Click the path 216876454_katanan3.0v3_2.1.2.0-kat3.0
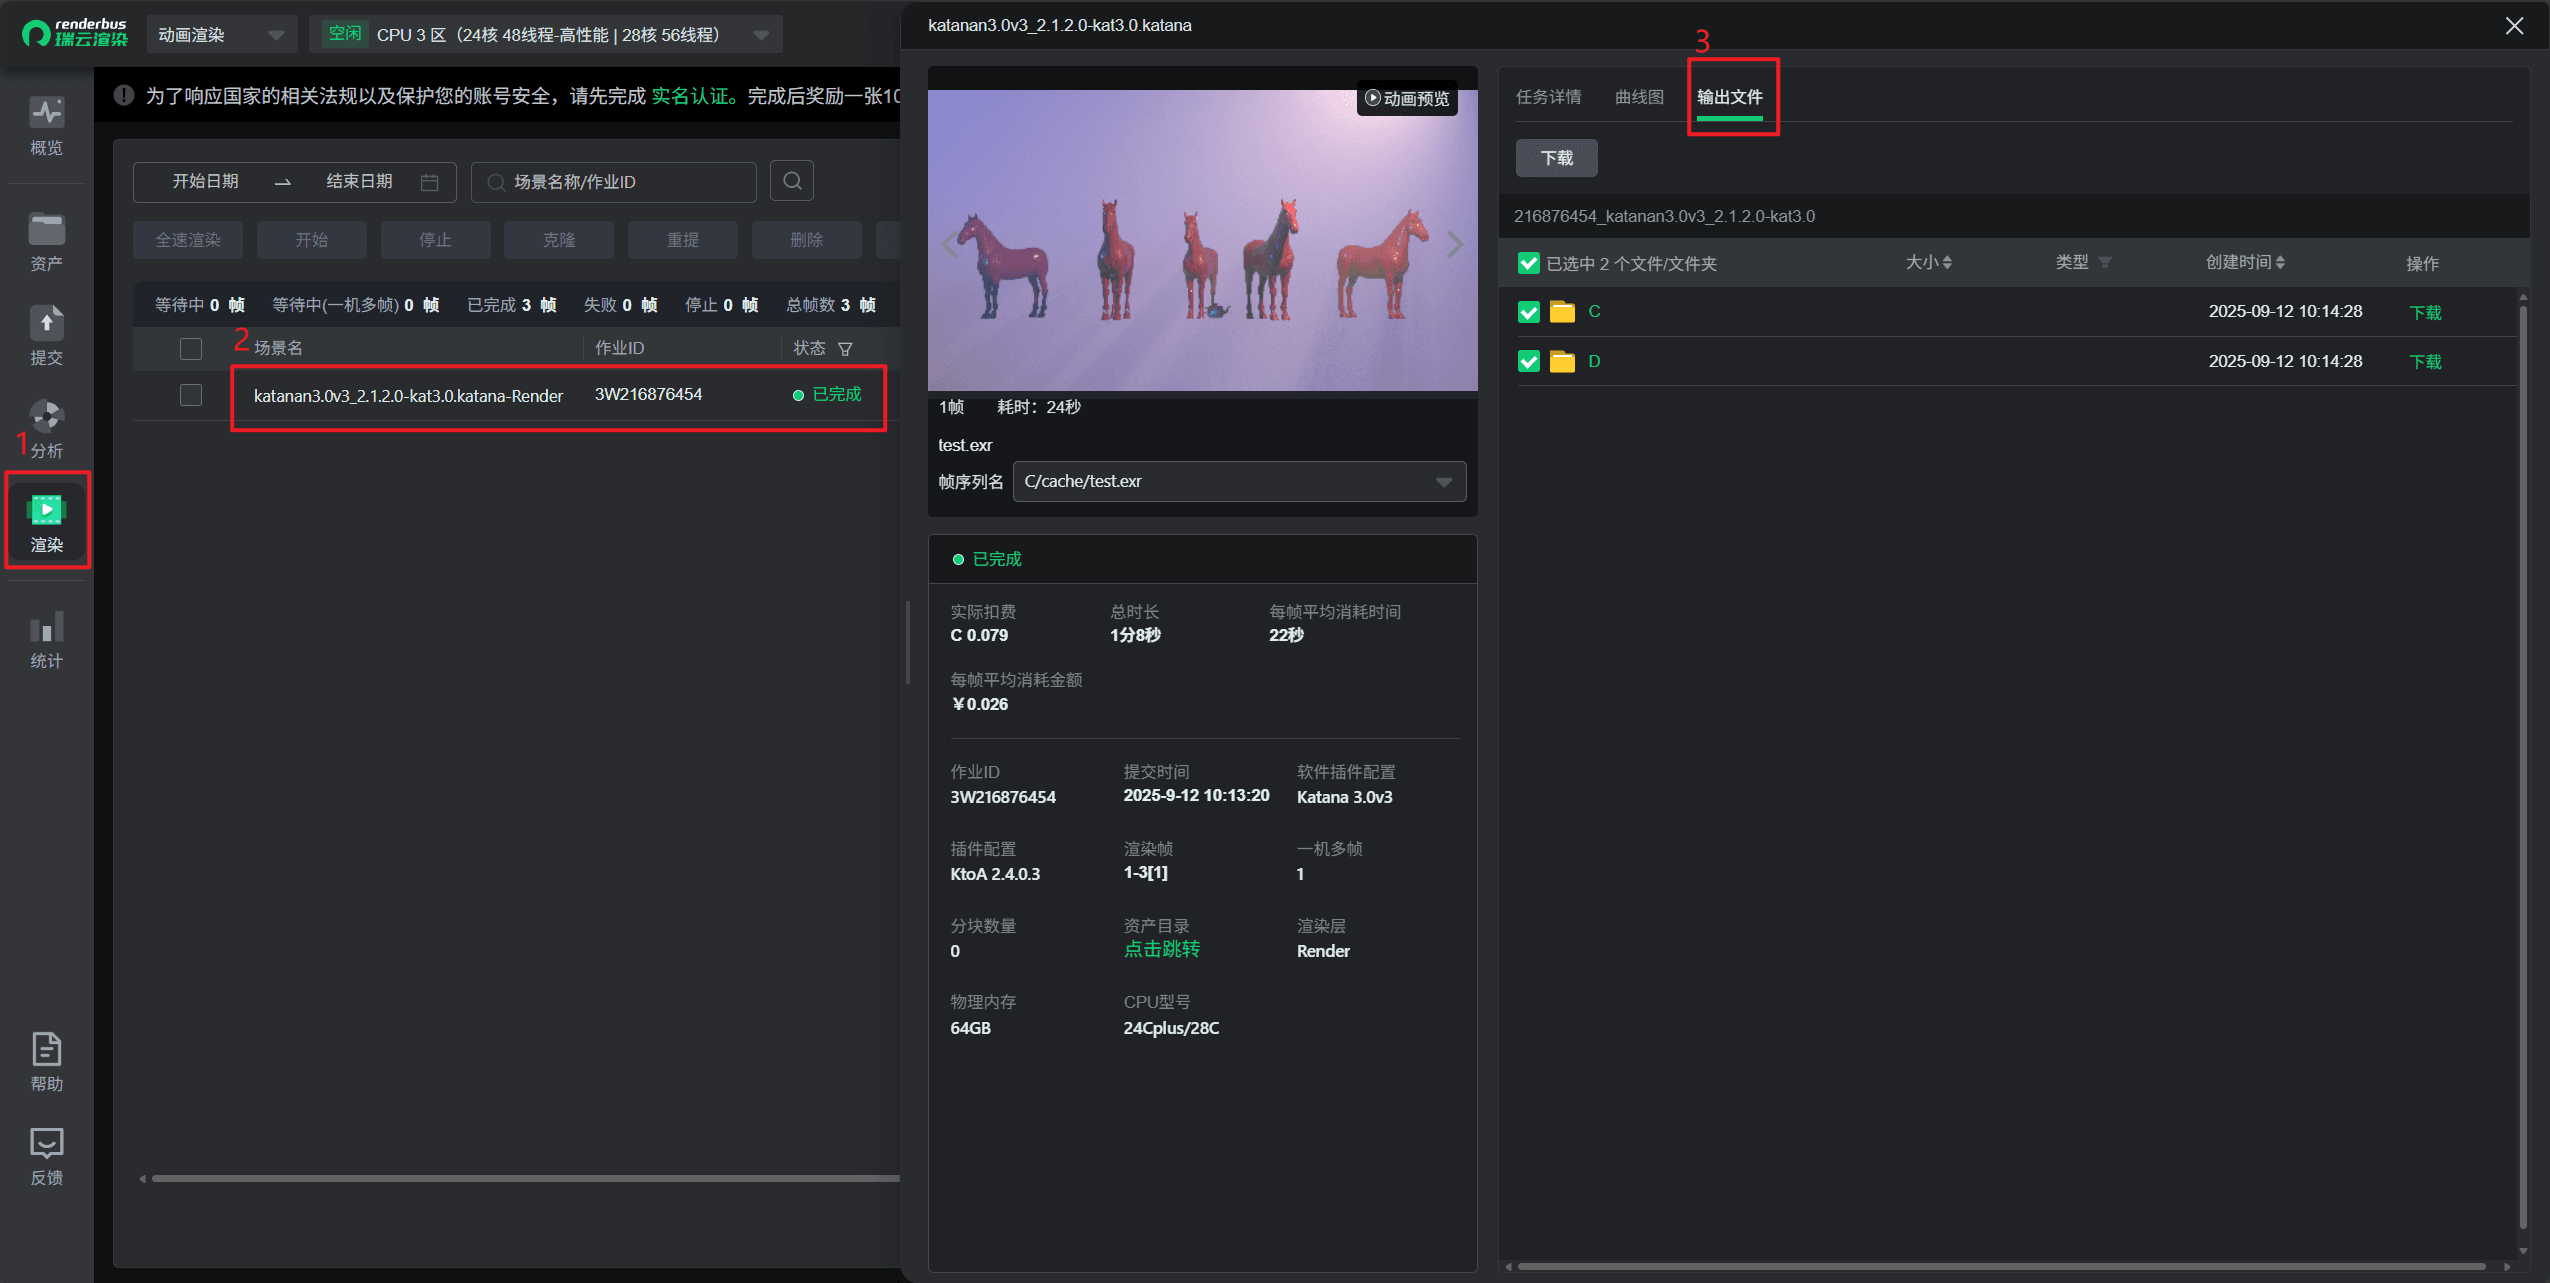The image size is (2550, 1283). click(1664, 216)
